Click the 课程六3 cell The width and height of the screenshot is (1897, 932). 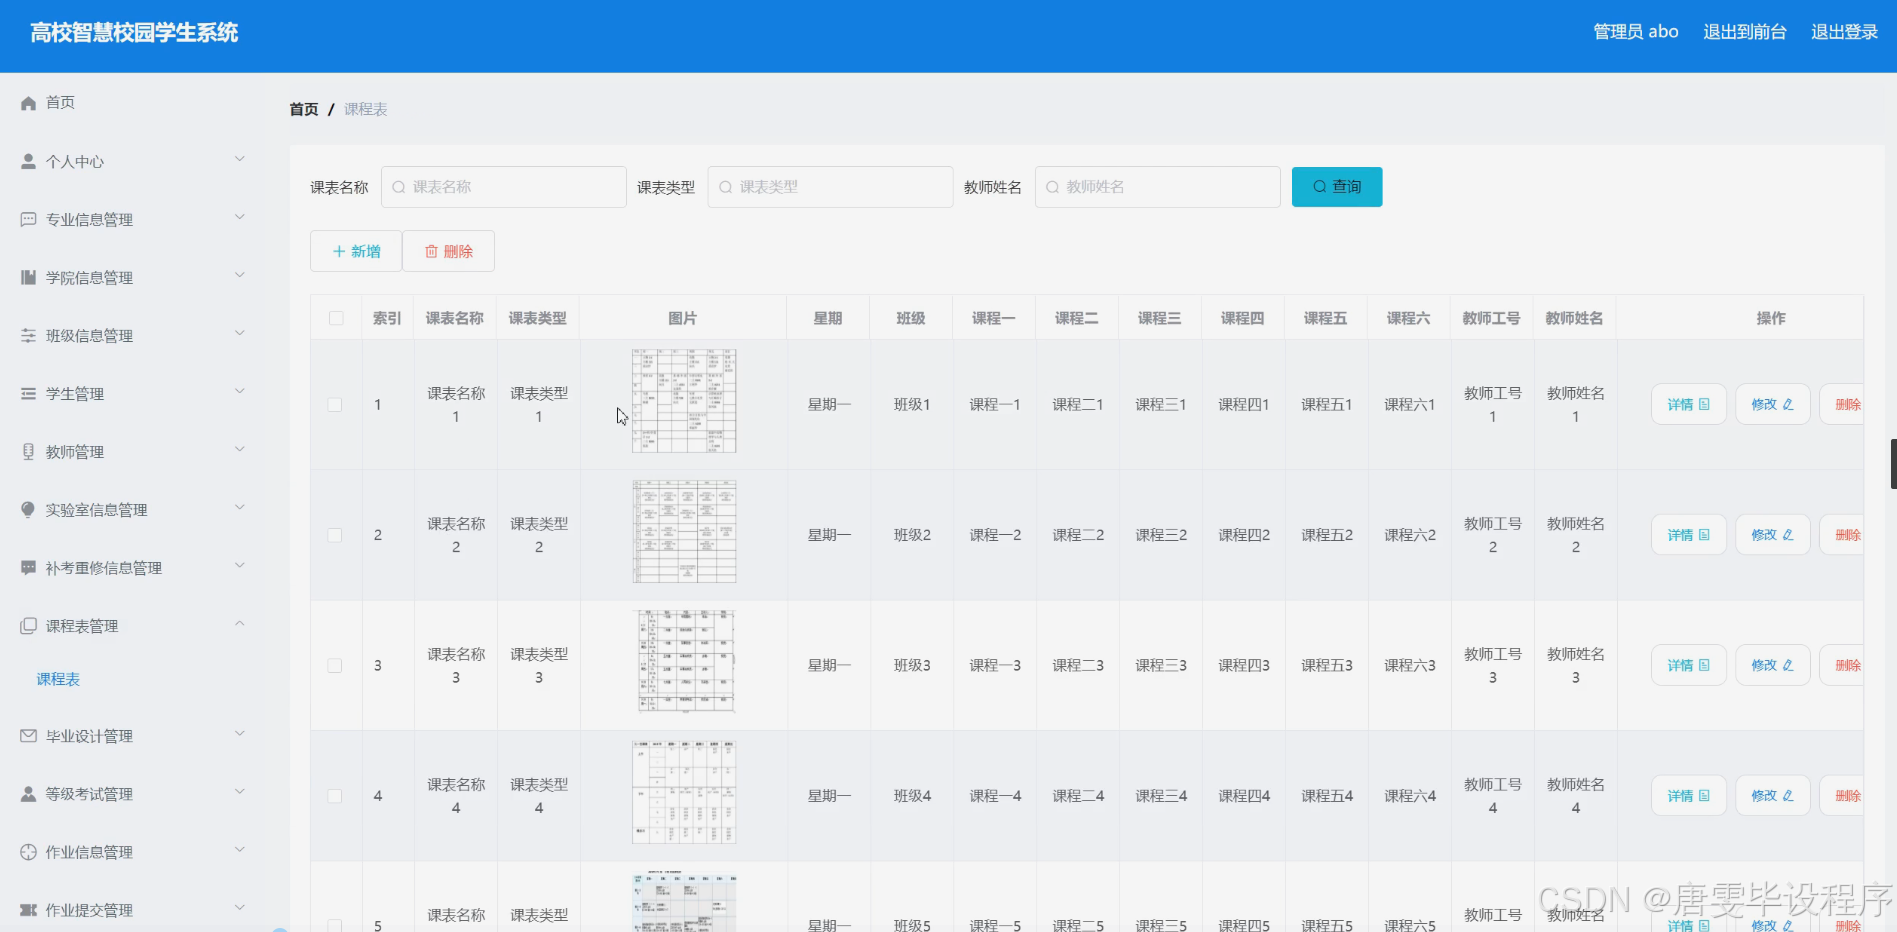coord(1410,666)
